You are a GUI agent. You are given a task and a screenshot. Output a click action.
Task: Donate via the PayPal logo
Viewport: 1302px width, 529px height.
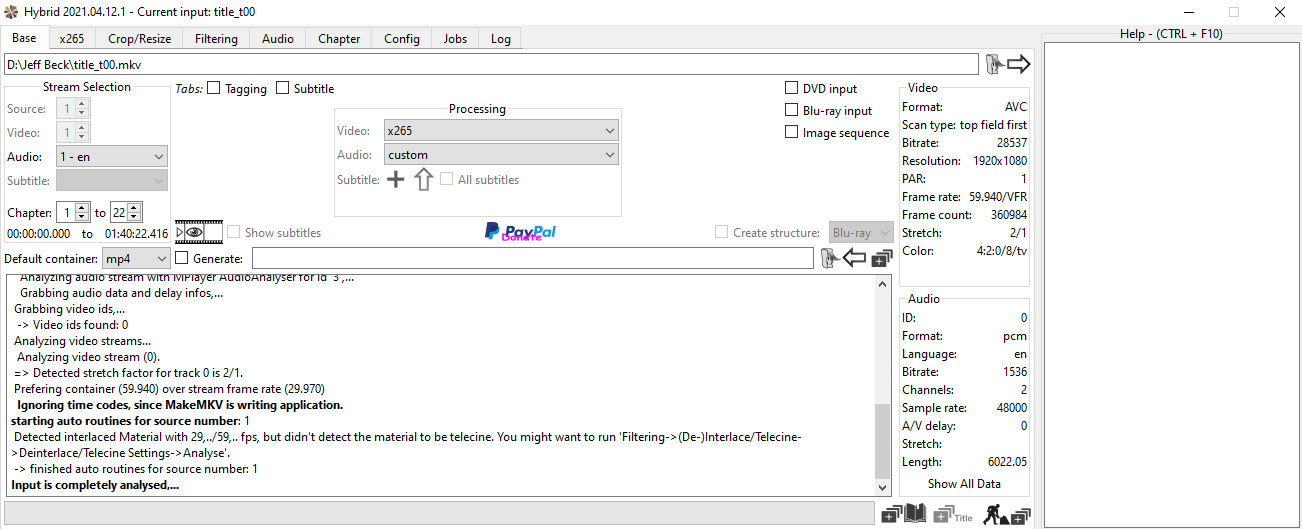[x=520, y=232]
